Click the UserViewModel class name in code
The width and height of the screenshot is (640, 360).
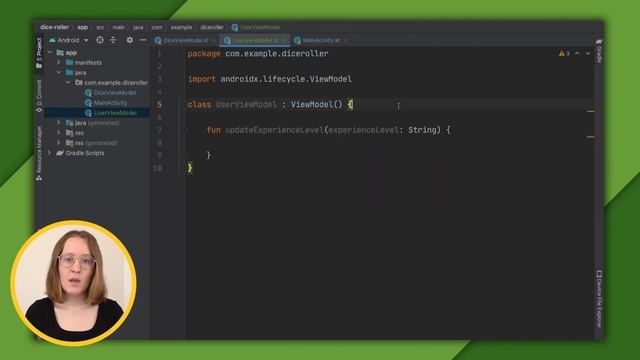(x=246, y=104)
